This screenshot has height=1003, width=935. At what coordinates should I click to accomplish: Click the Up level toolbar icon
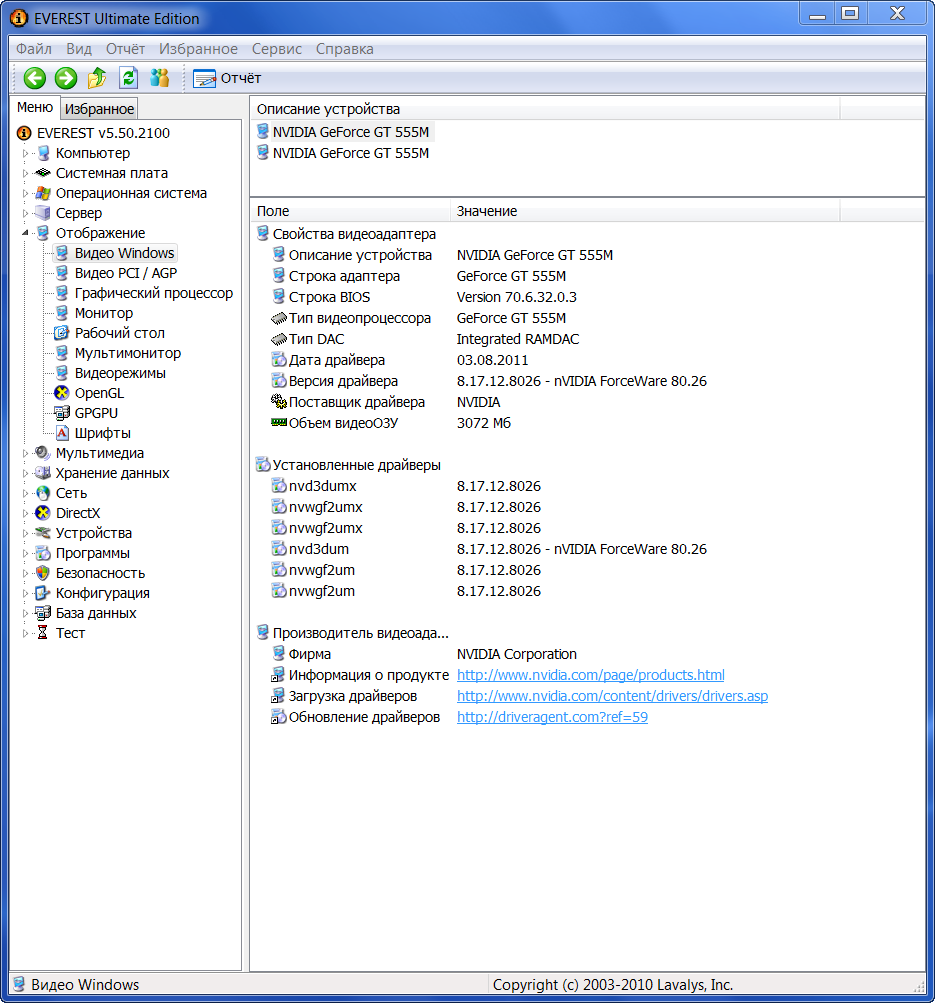click(97, 78)
